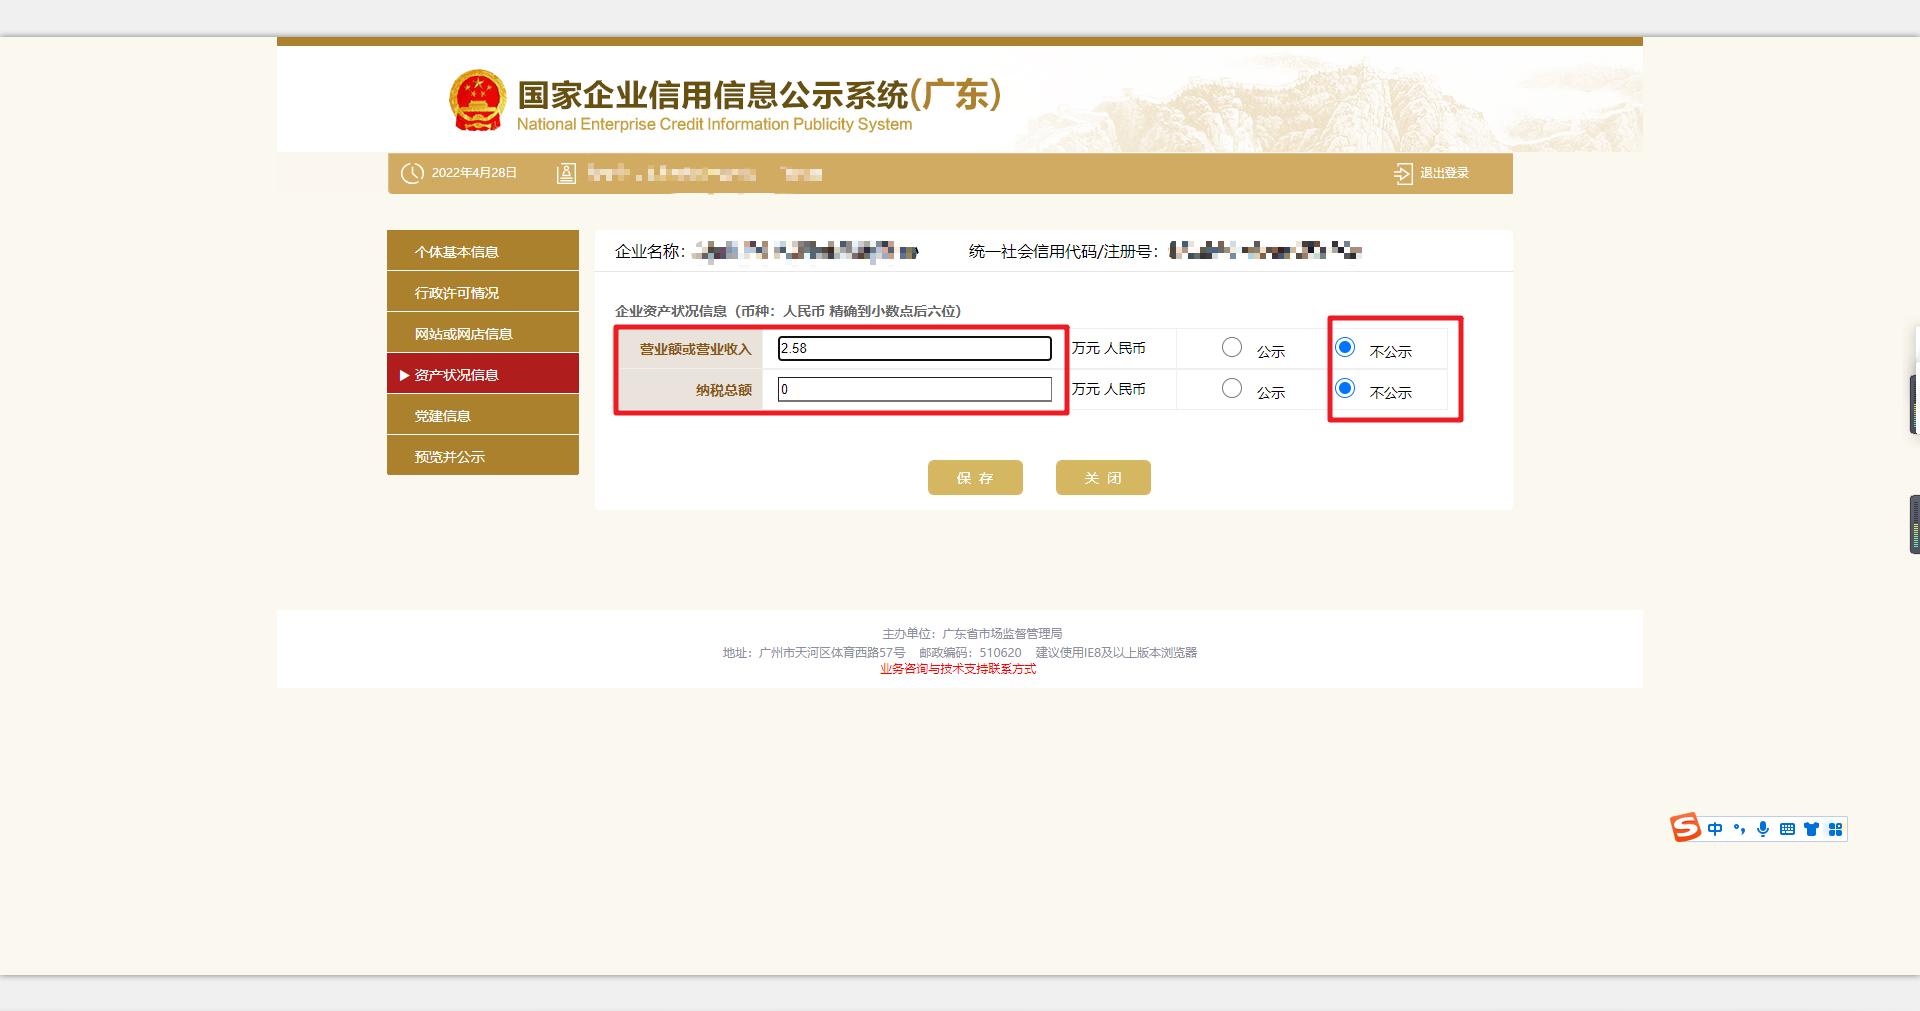Open Sogou skin settings shirt icon

pyautogui.click(x=1811, y=828)
